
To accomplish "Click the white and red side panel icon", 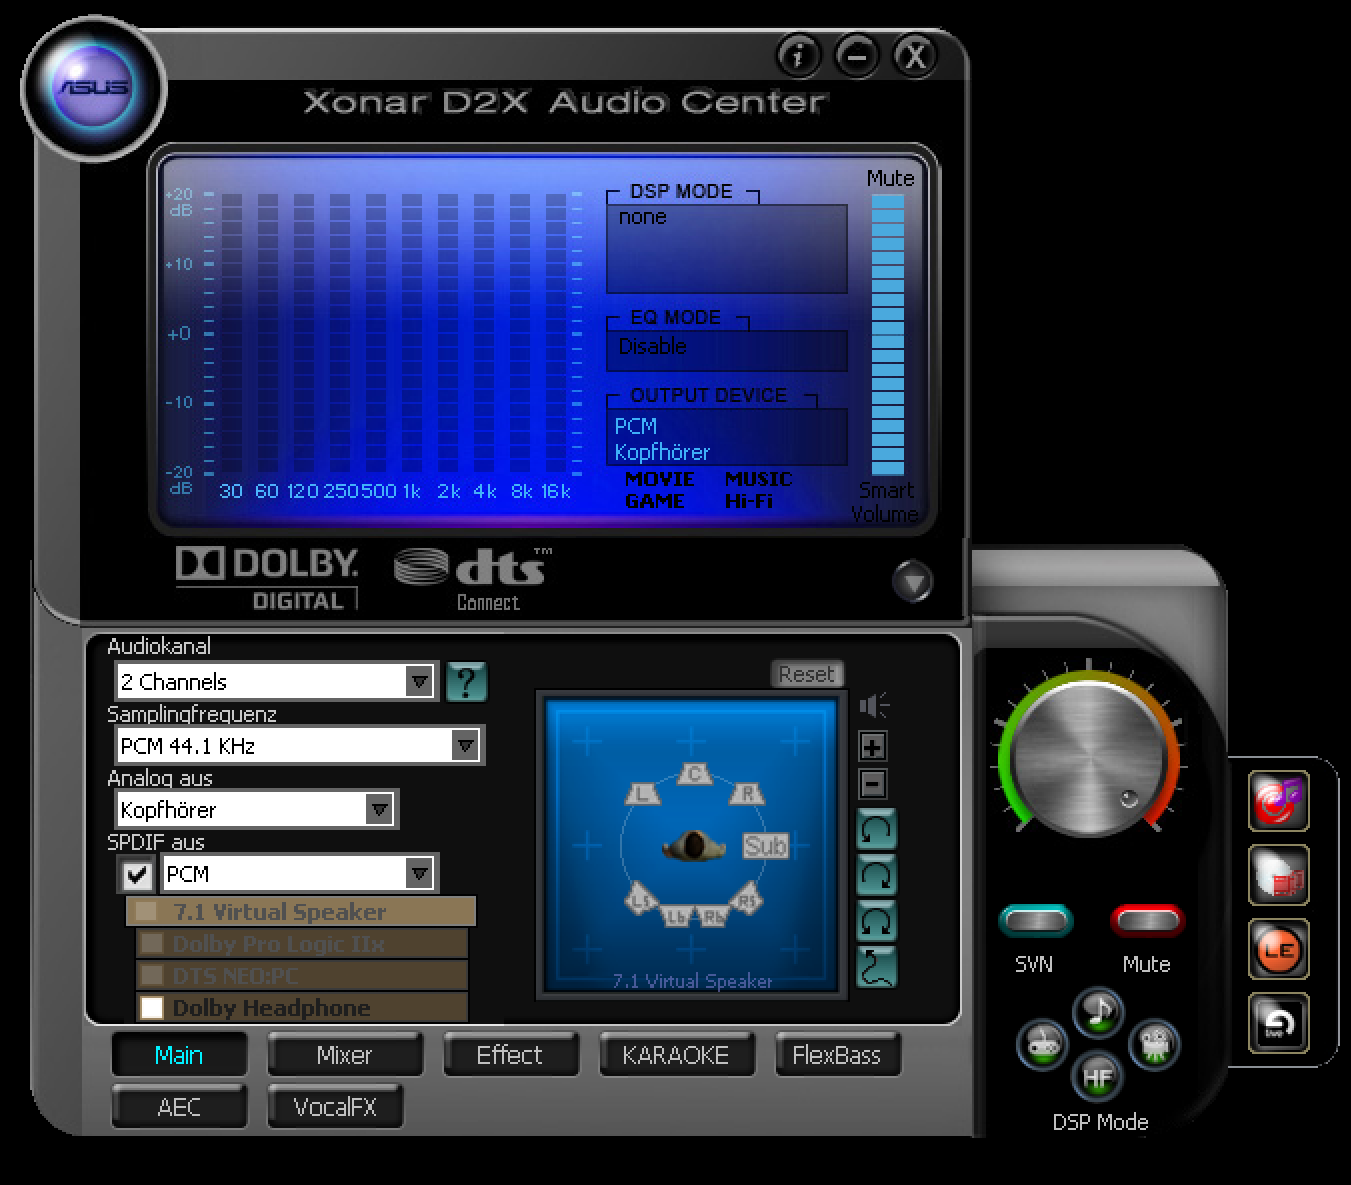I will [x=1279, y=875].
